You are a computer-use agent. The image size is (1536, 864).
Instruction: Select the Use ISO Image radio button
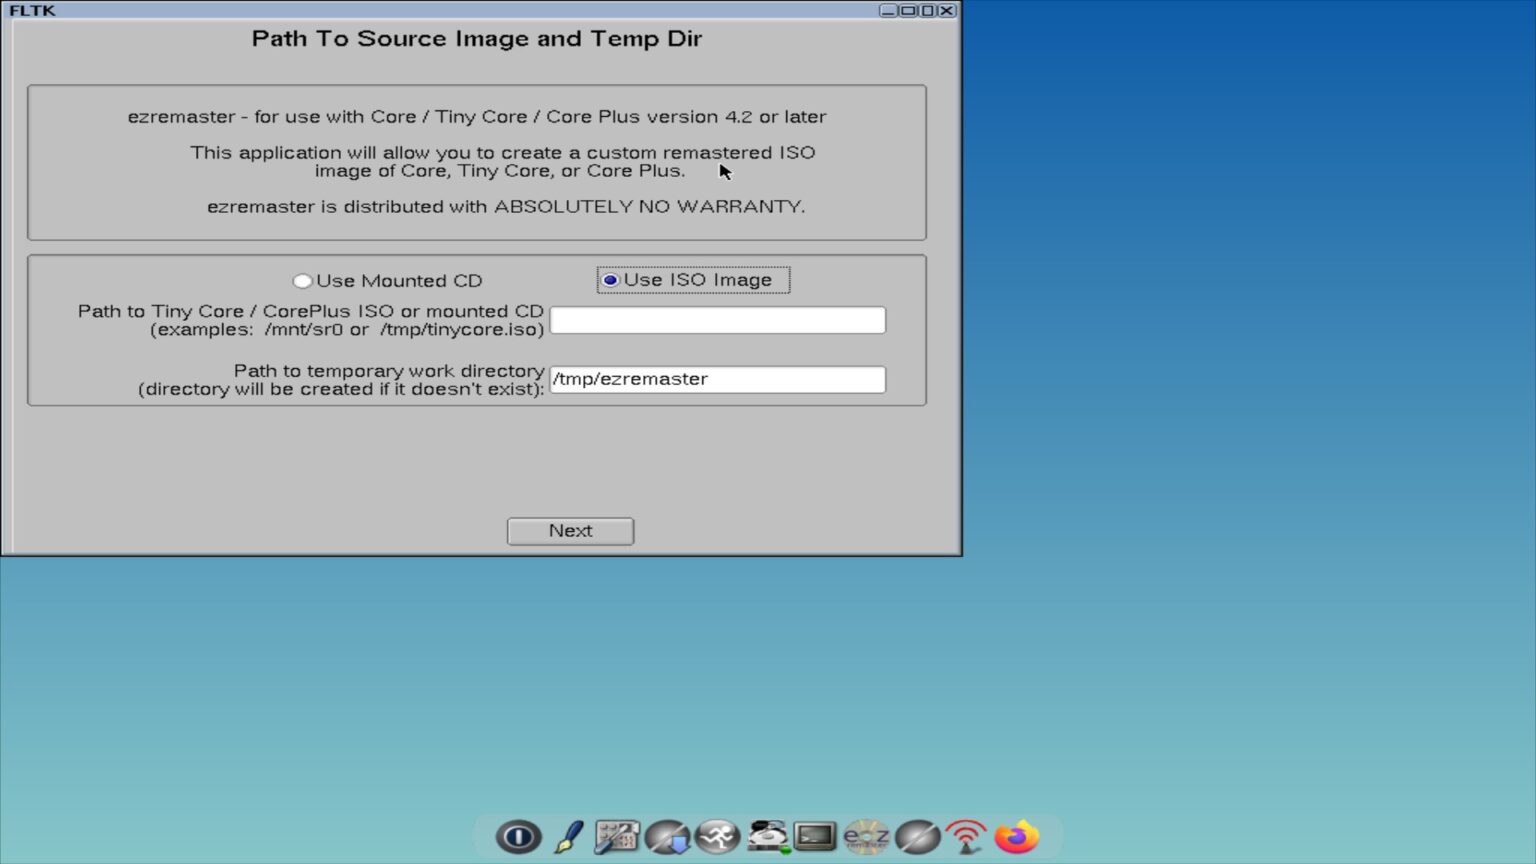coord(611,280)
